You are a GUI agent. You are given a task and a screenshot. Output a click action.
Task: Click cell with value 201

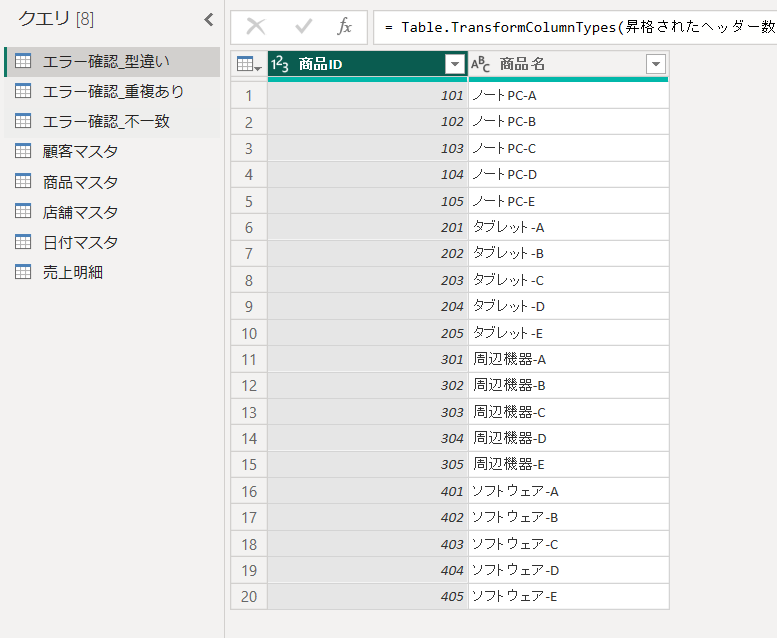tap(368, 228)
